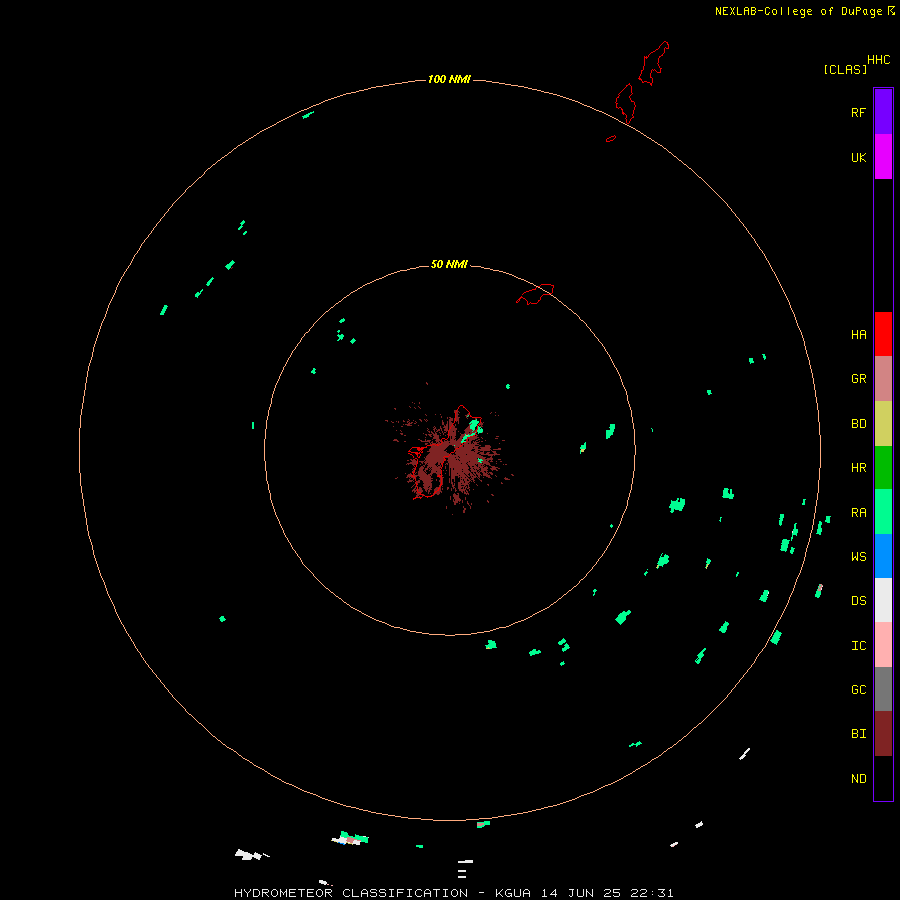Click the NEXLAB-College of DuPage text

point(798,11)
